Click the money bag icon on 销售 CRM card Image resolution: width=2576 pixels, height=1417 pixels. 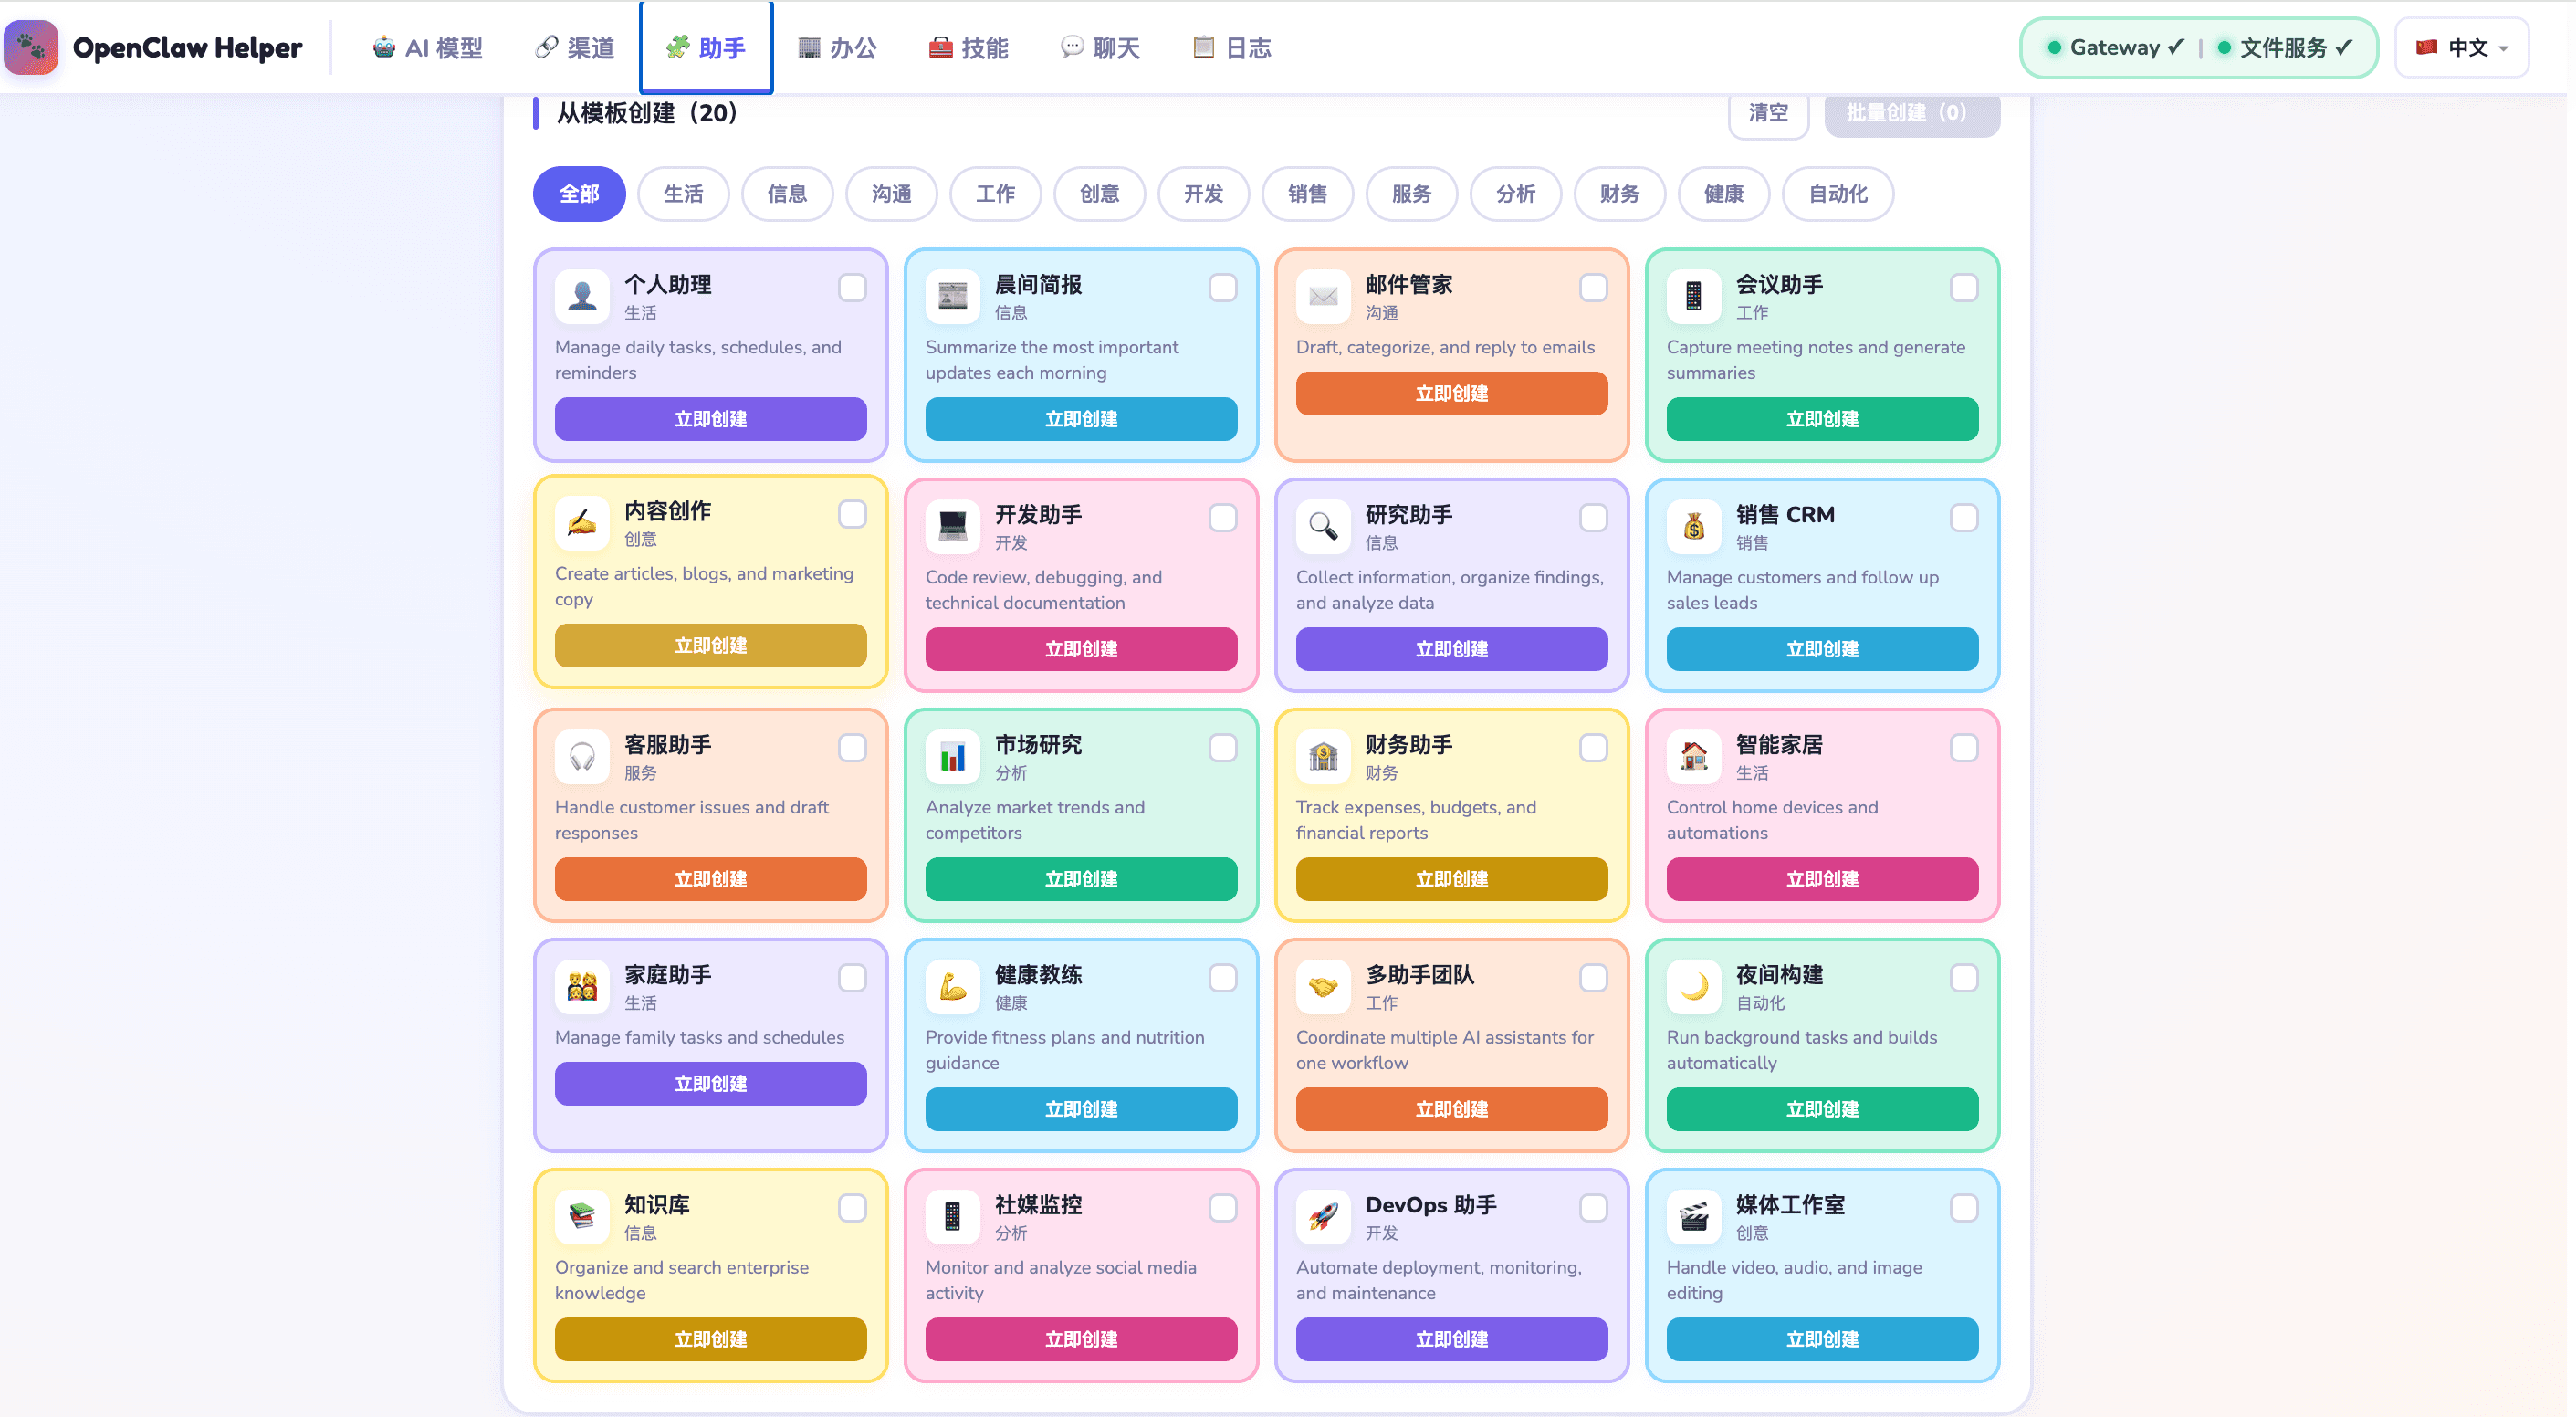point(1693,525)
